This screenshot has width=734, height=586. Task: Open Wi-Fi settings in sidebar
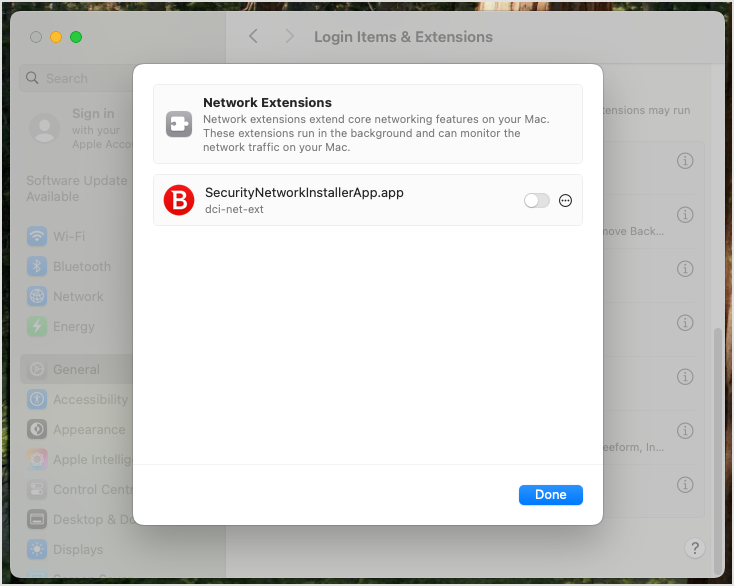point(77,236)
